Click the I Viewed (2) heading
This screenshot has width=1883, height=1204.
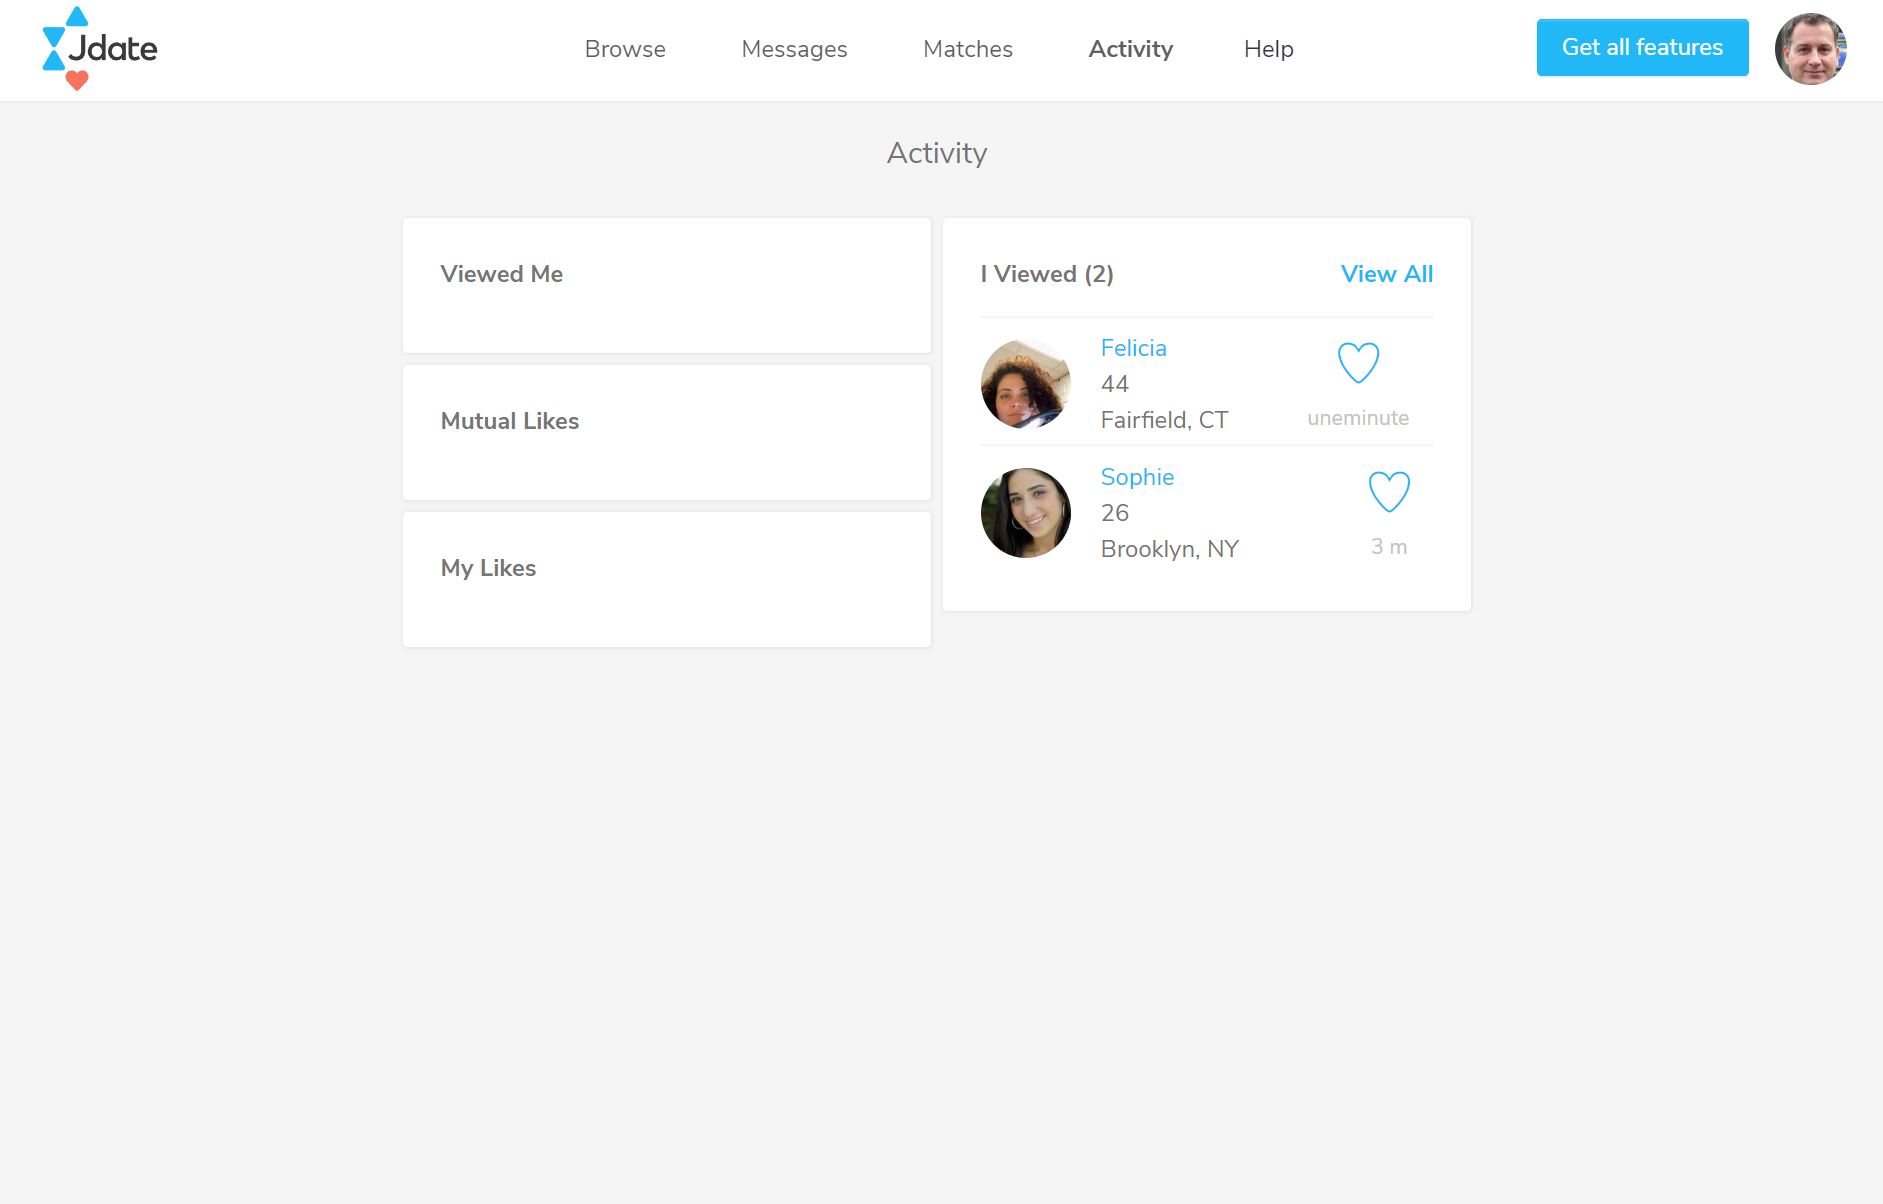click(1047, 274)
